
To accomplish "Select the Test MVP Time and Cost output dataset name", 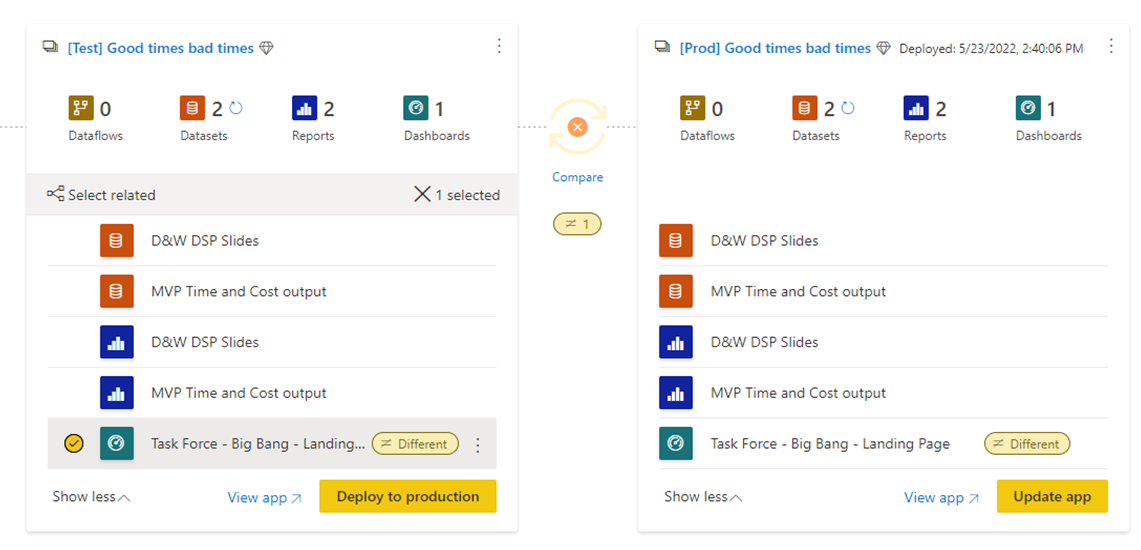I will (239, 291).
